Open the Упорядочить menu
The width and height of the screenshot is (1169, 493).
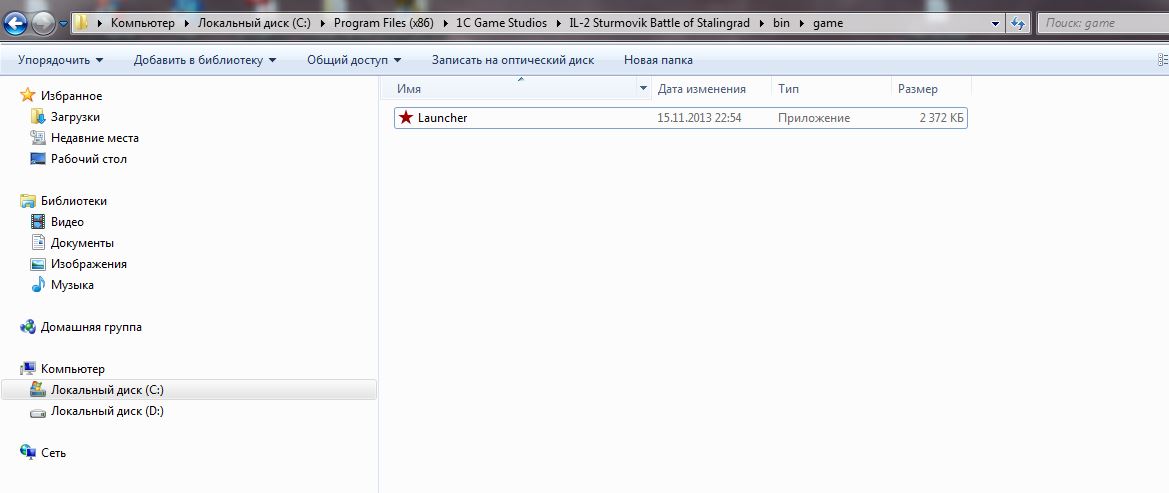60,60
